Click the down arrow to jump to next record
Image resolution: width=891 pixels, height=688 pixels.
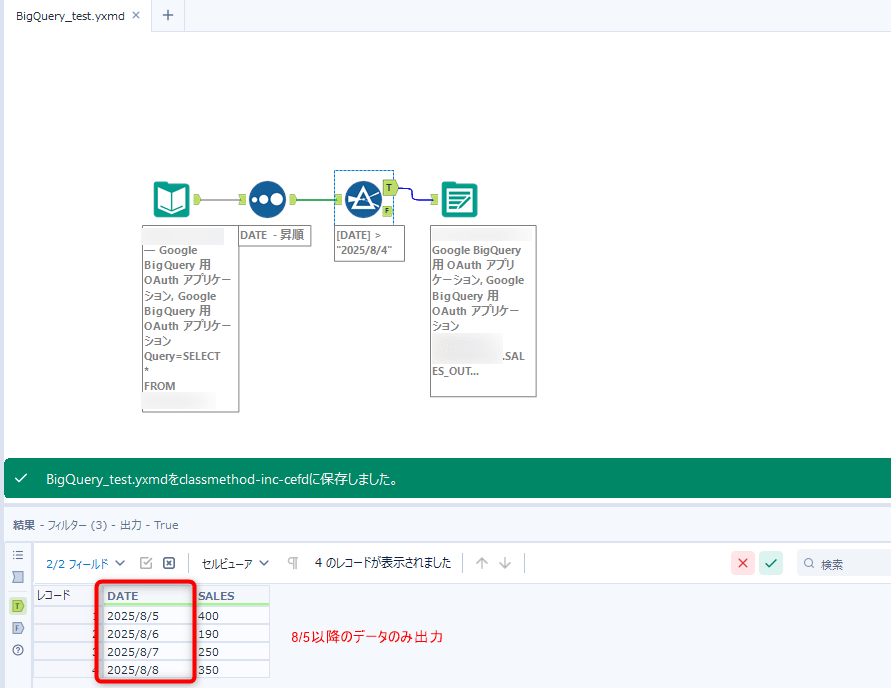point(504,562)
